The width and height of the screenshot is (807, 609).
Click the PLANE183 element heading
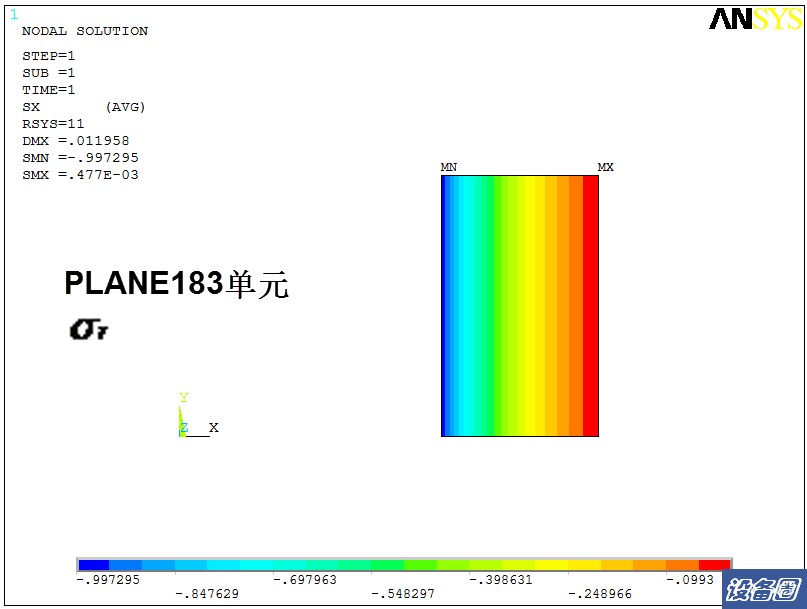point(176,284)
